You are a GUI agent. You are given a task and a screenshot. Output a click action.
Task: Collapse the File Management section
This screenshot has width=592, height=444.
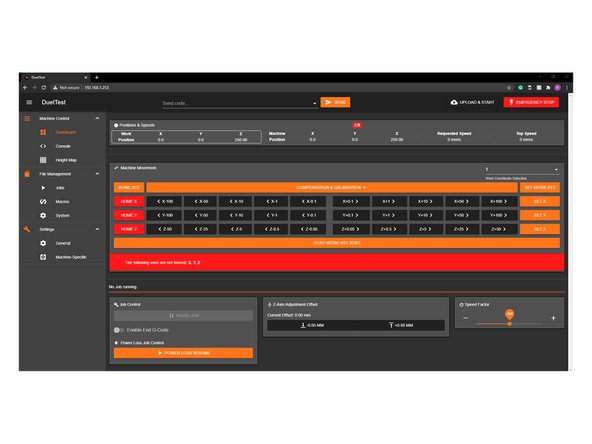pos(97,174)
